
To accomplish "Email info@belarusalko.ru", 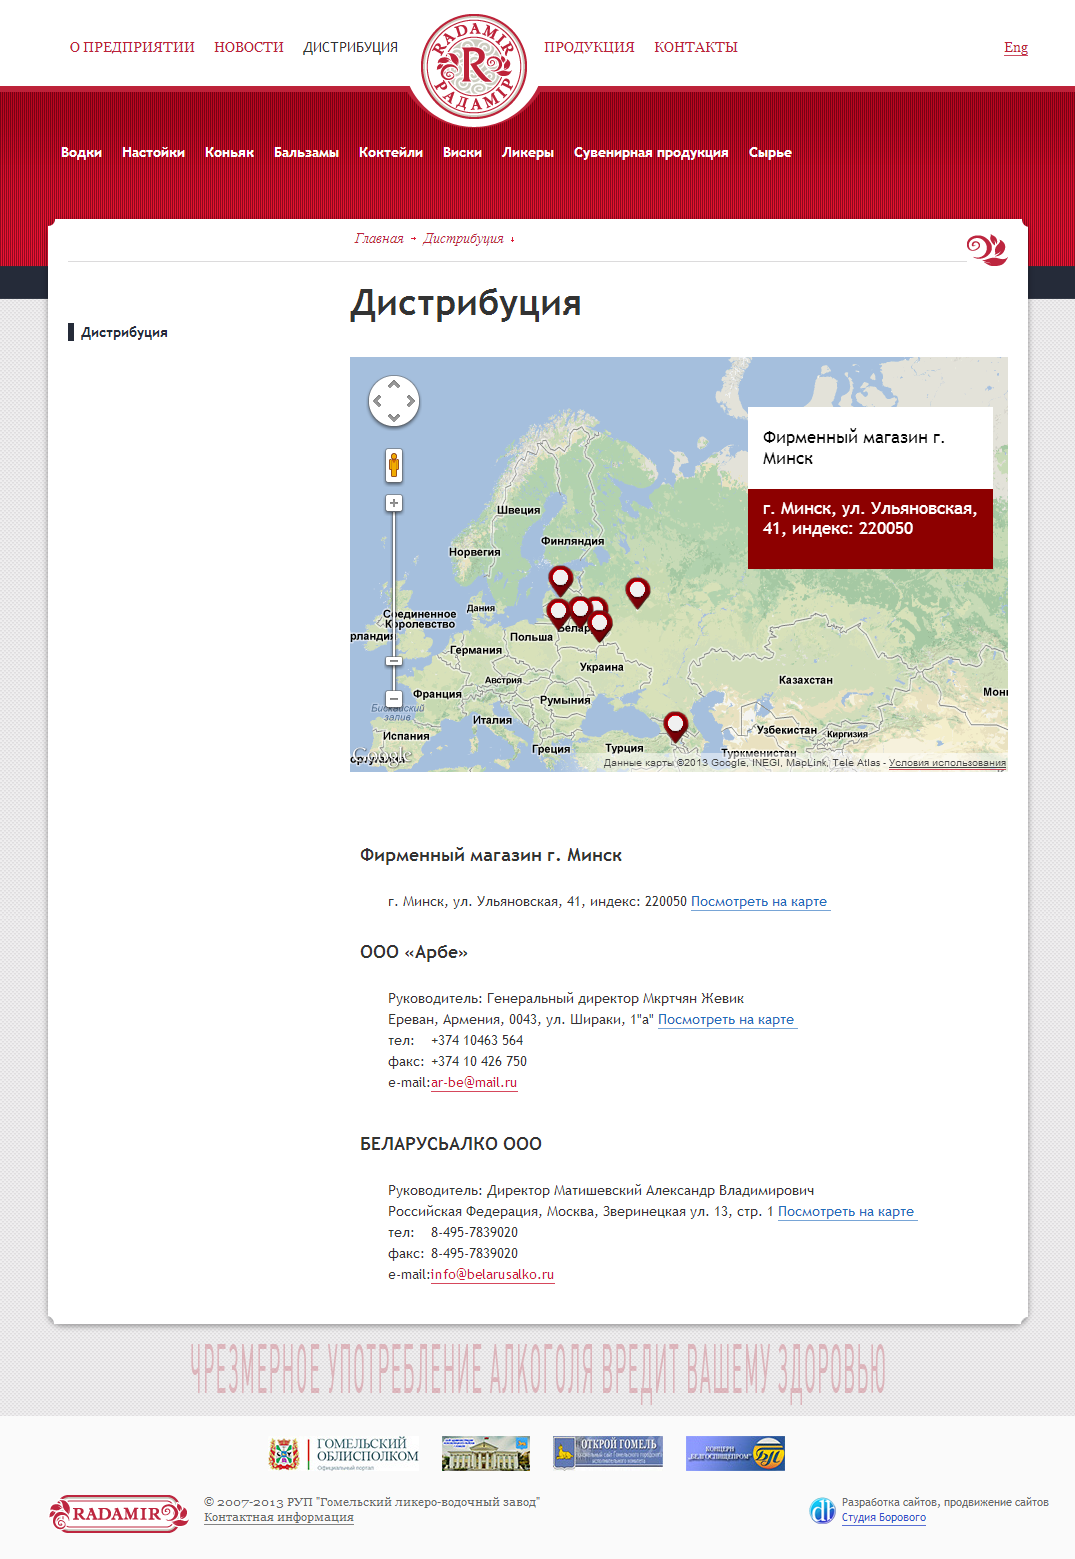I will (492, 1275).
